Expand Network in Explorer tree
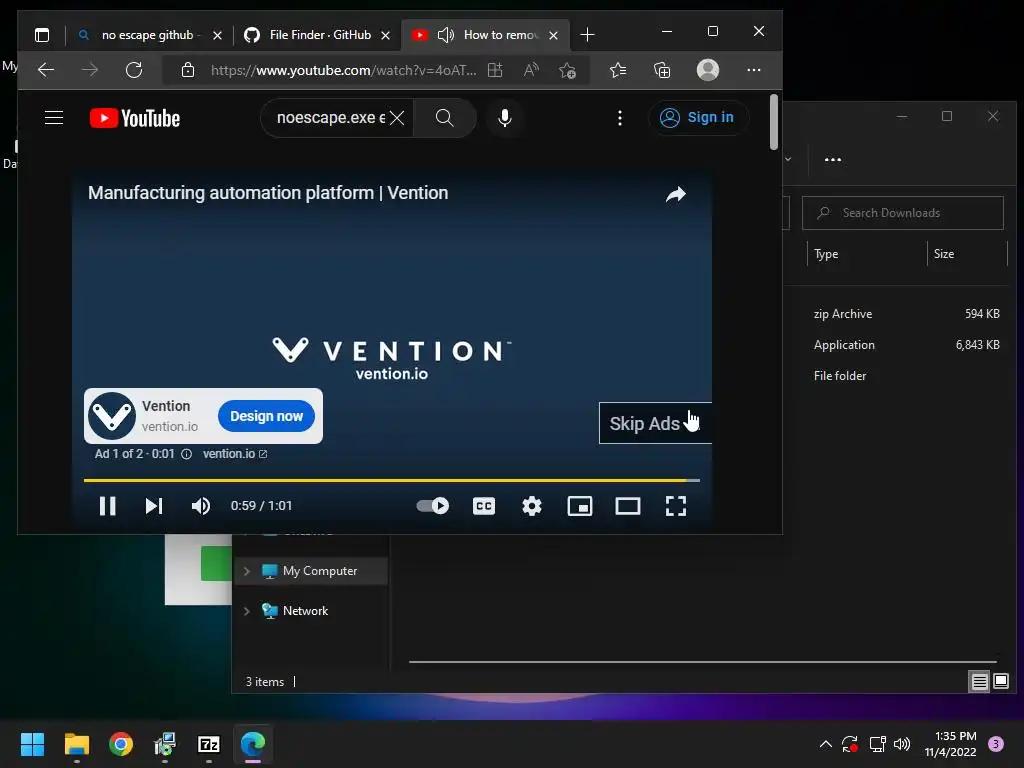 coord(247,611)
